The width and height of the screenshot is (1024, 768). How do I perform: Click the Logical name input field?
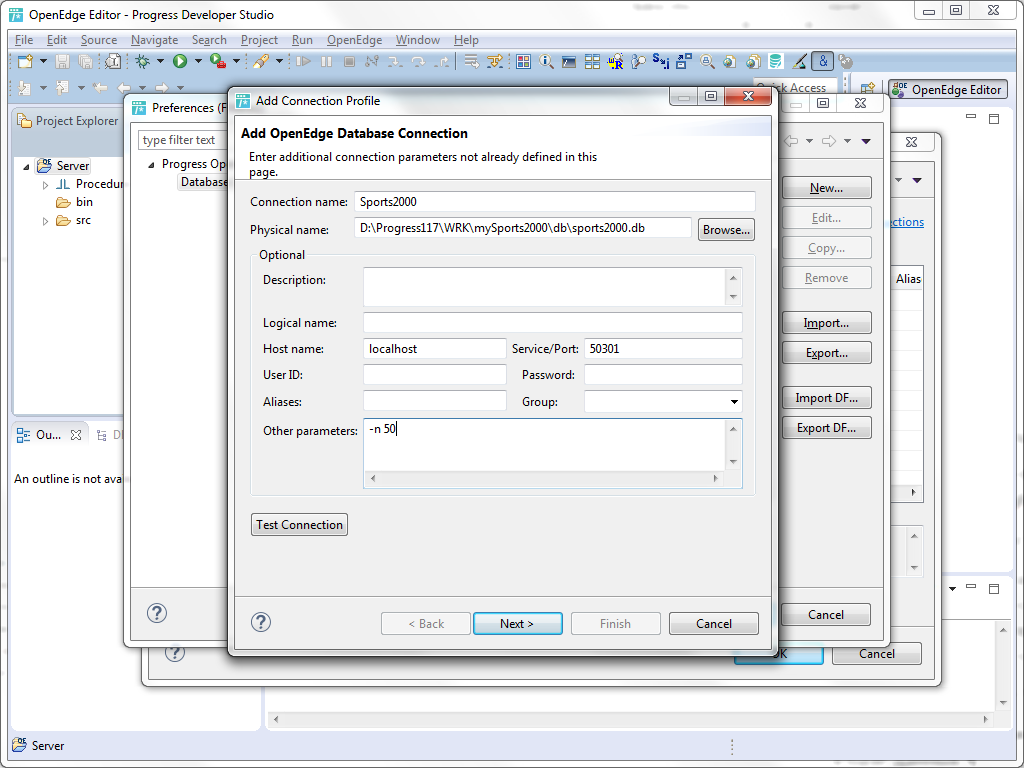pos(552,323)
